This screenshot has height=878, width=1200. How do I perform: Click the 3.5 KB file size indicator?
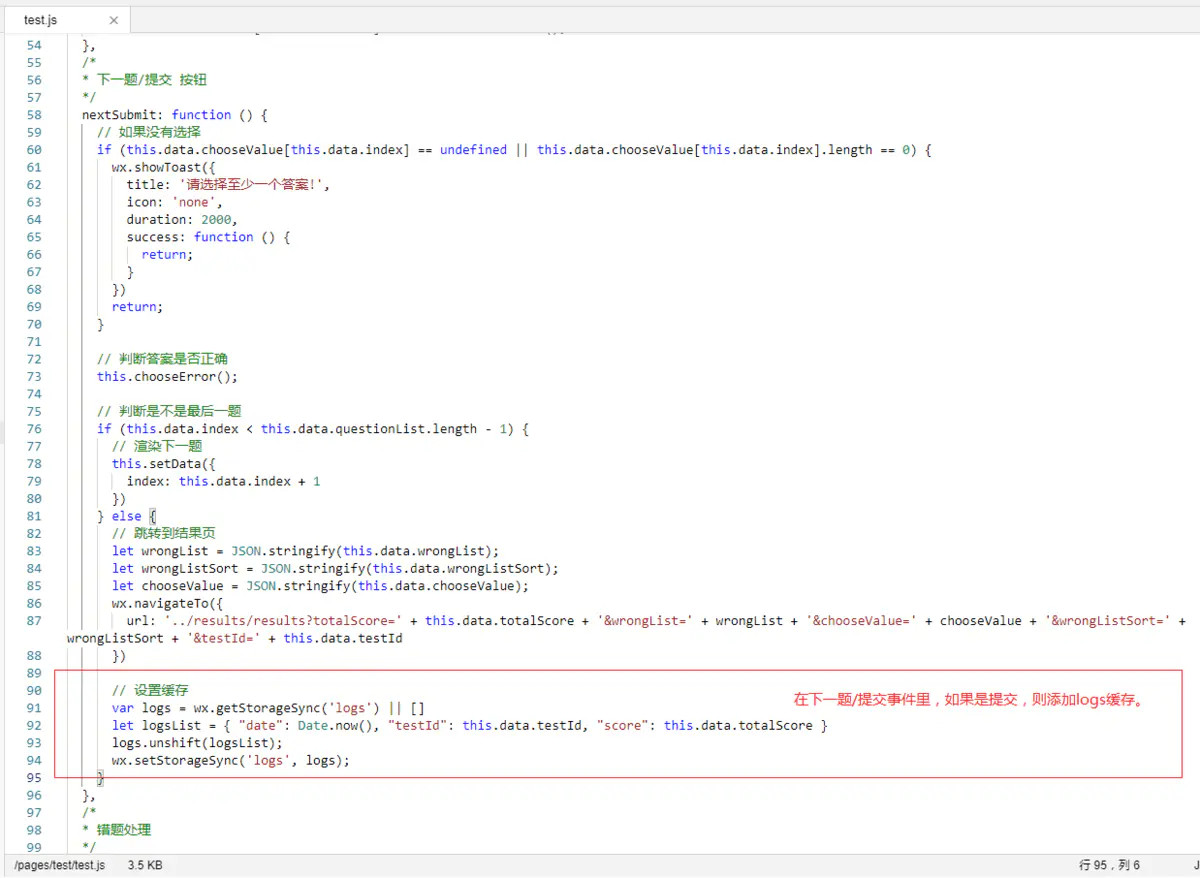click(145, 865)
